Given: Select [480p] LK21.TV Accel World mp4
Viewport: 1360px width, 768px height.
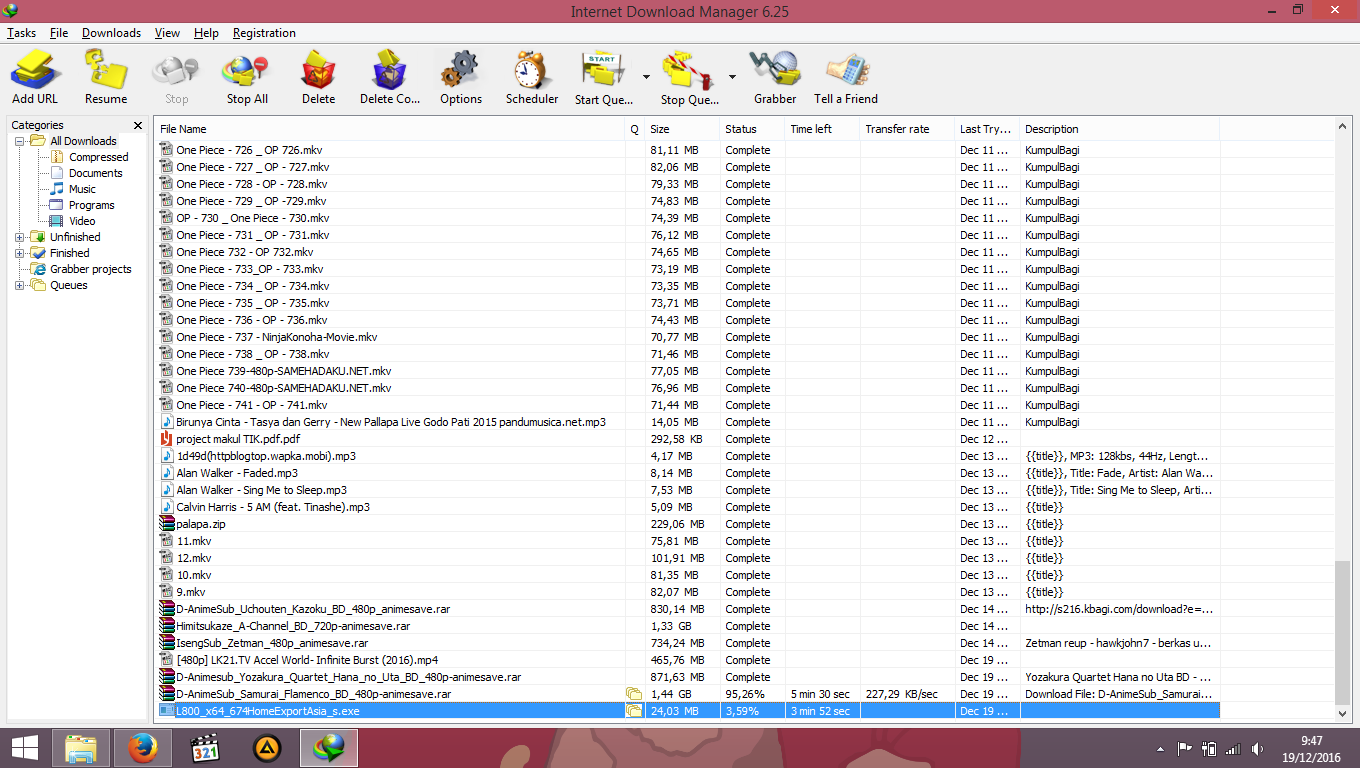Looking at the screenshot, I should [307, 660].
